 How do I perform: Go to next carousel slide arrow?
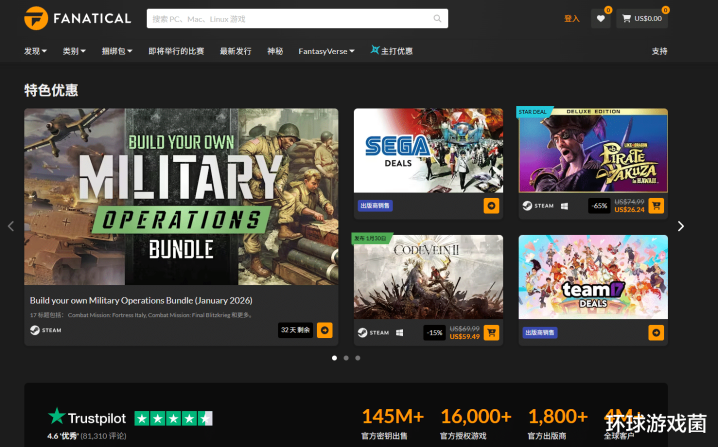coord(681,226)
